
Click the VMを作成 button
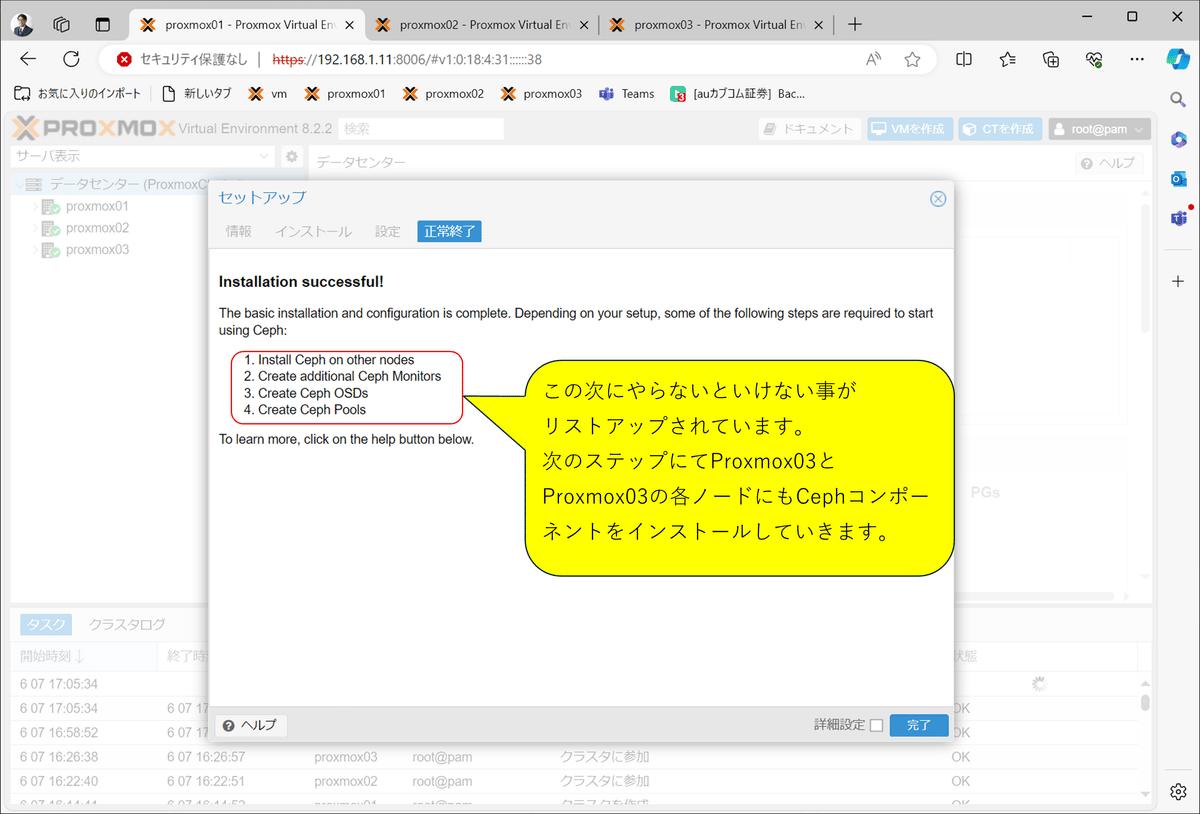pyautogui.click(x=909, y=129)
